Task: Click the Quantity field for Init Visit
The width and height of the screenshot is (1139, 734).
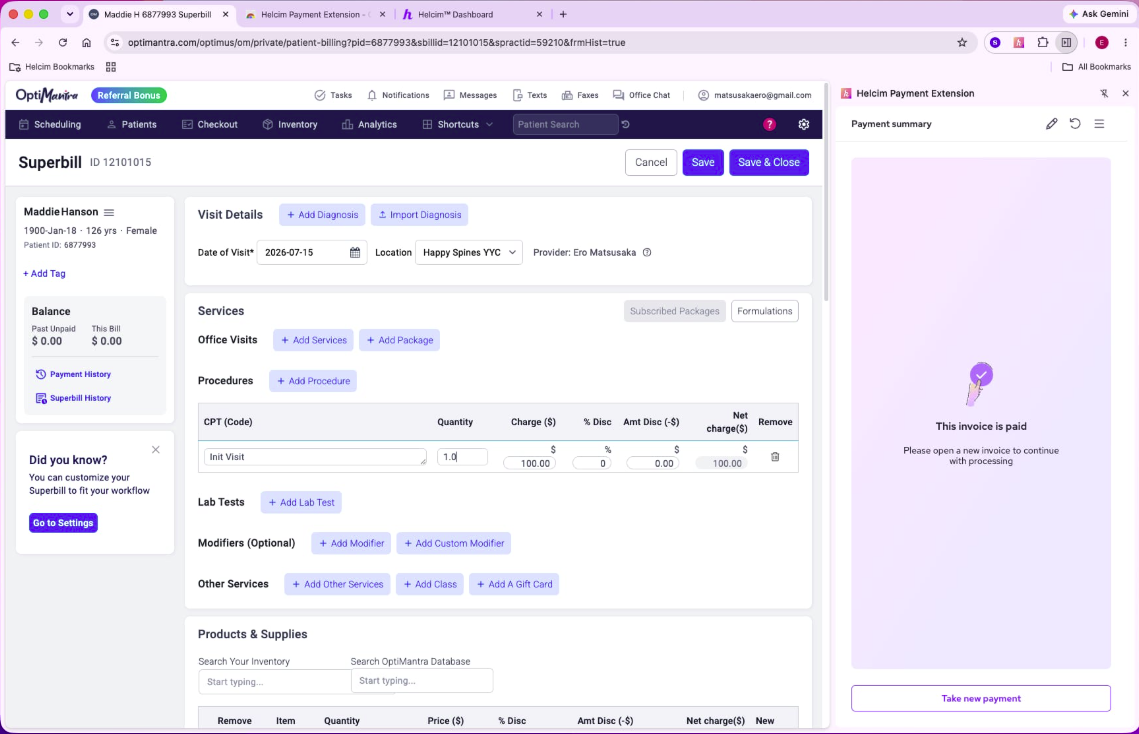Action: 462,457
